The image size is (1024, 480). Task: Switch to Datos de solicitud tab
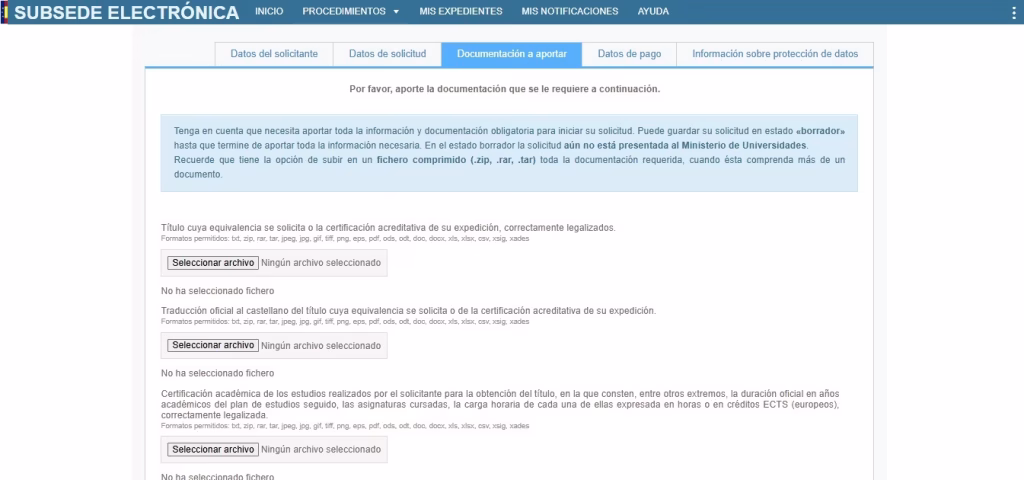[387, 54]
